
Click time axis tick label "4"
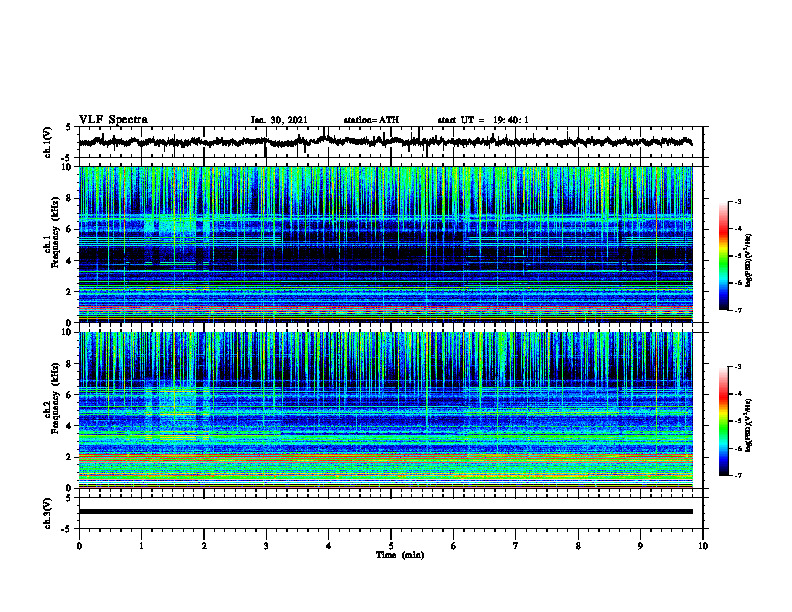(329, 546)
